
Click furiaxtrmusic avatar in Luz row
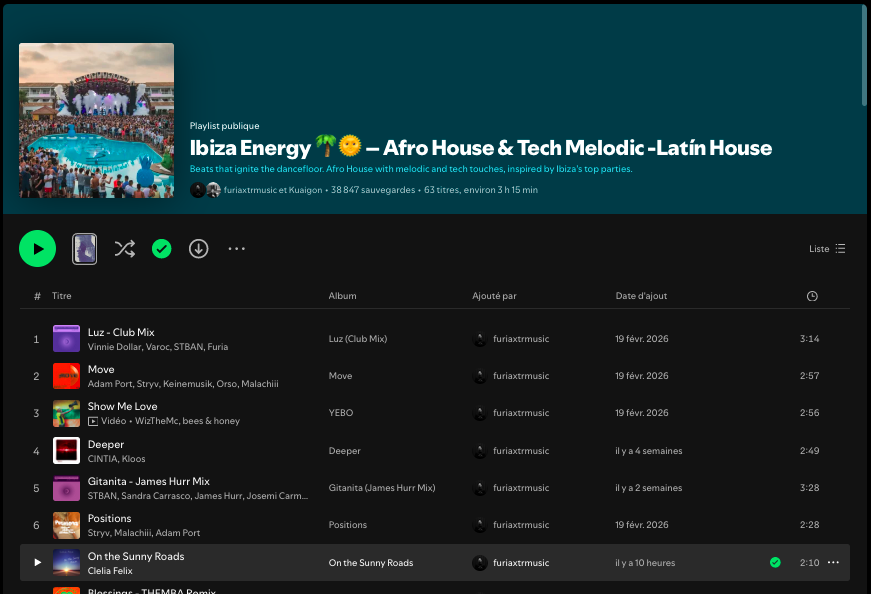pos(479,339)
